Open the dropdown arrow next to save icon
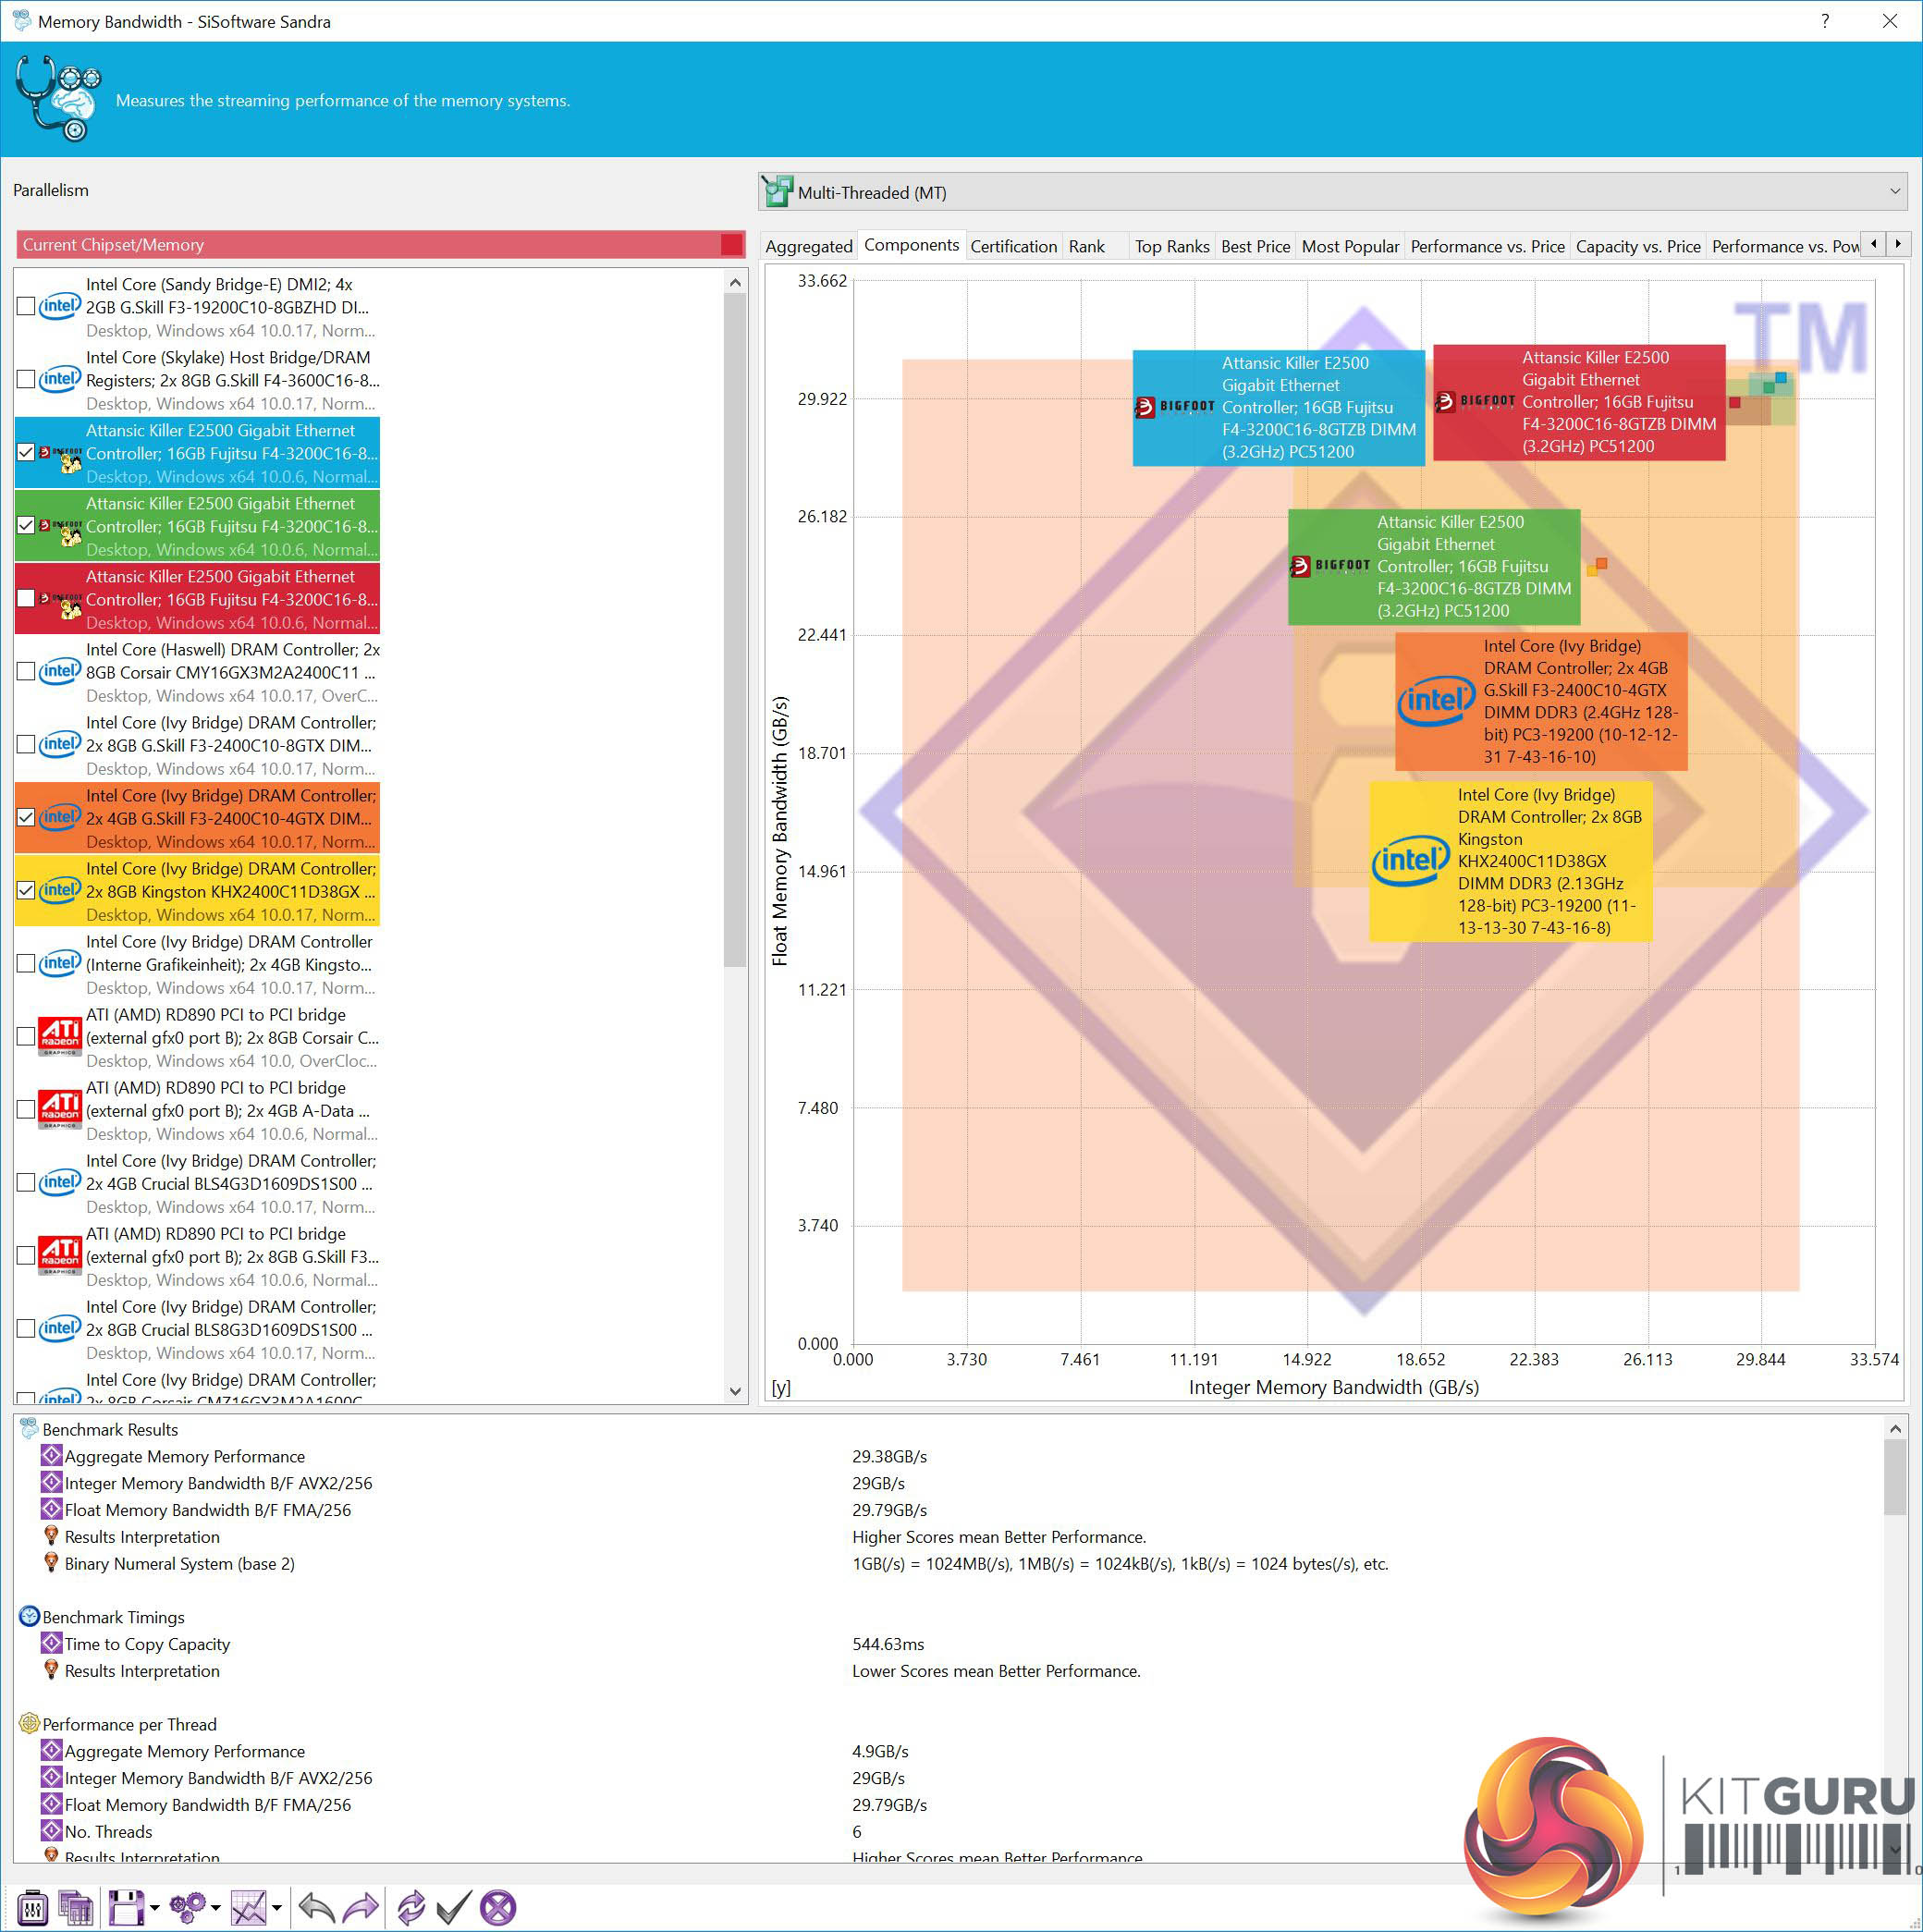 click(x=154, y=1908)
